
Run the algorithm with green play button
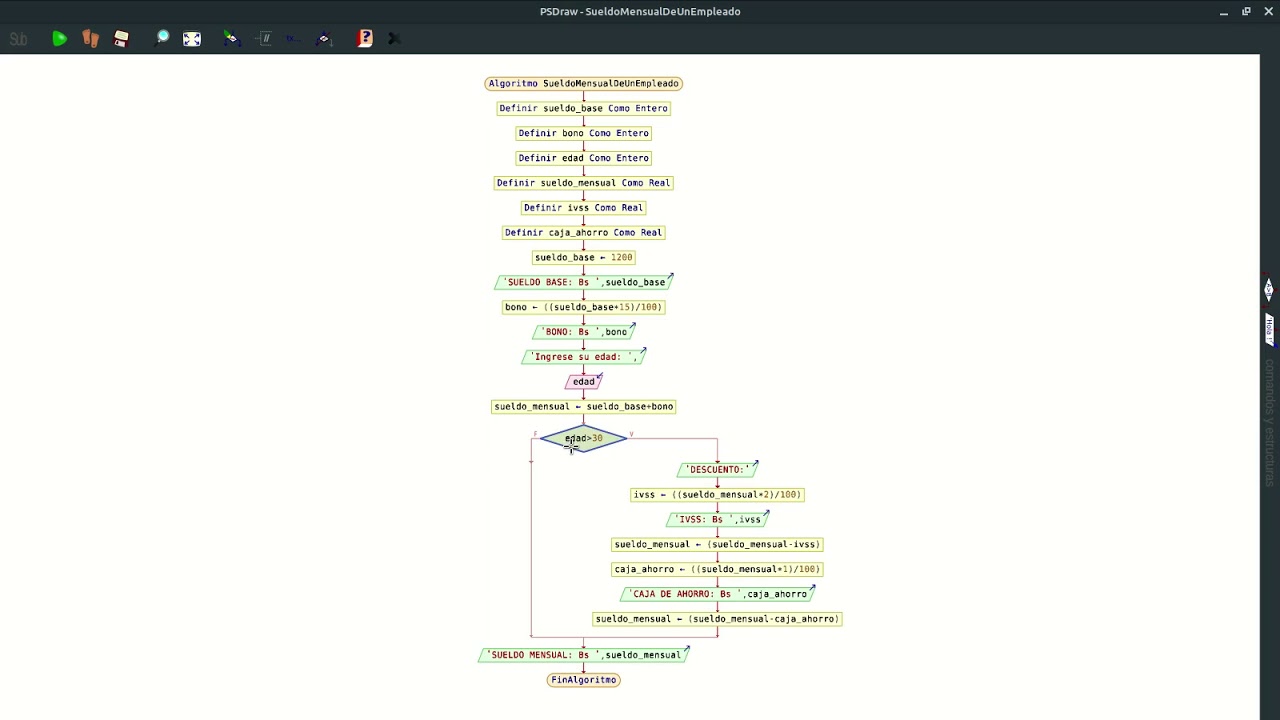(60, 39)
